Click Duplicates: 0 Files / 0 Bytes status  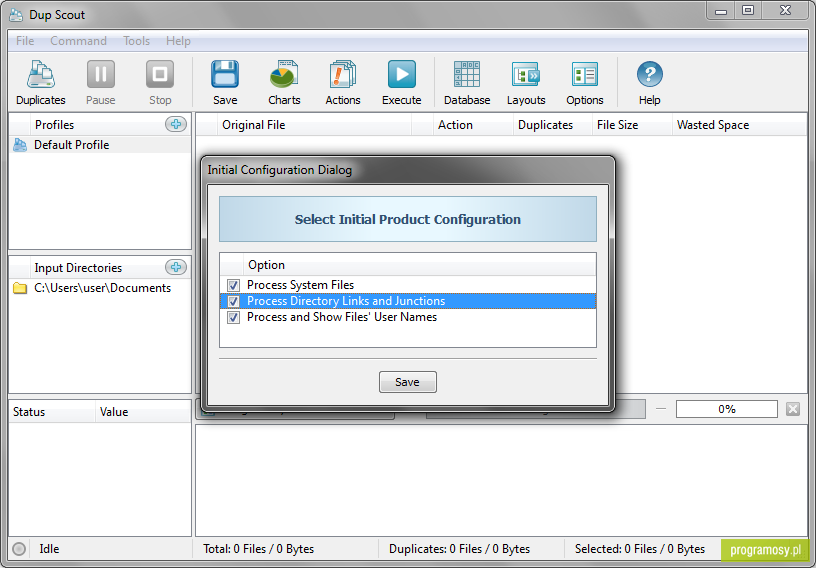click(460, 549)
